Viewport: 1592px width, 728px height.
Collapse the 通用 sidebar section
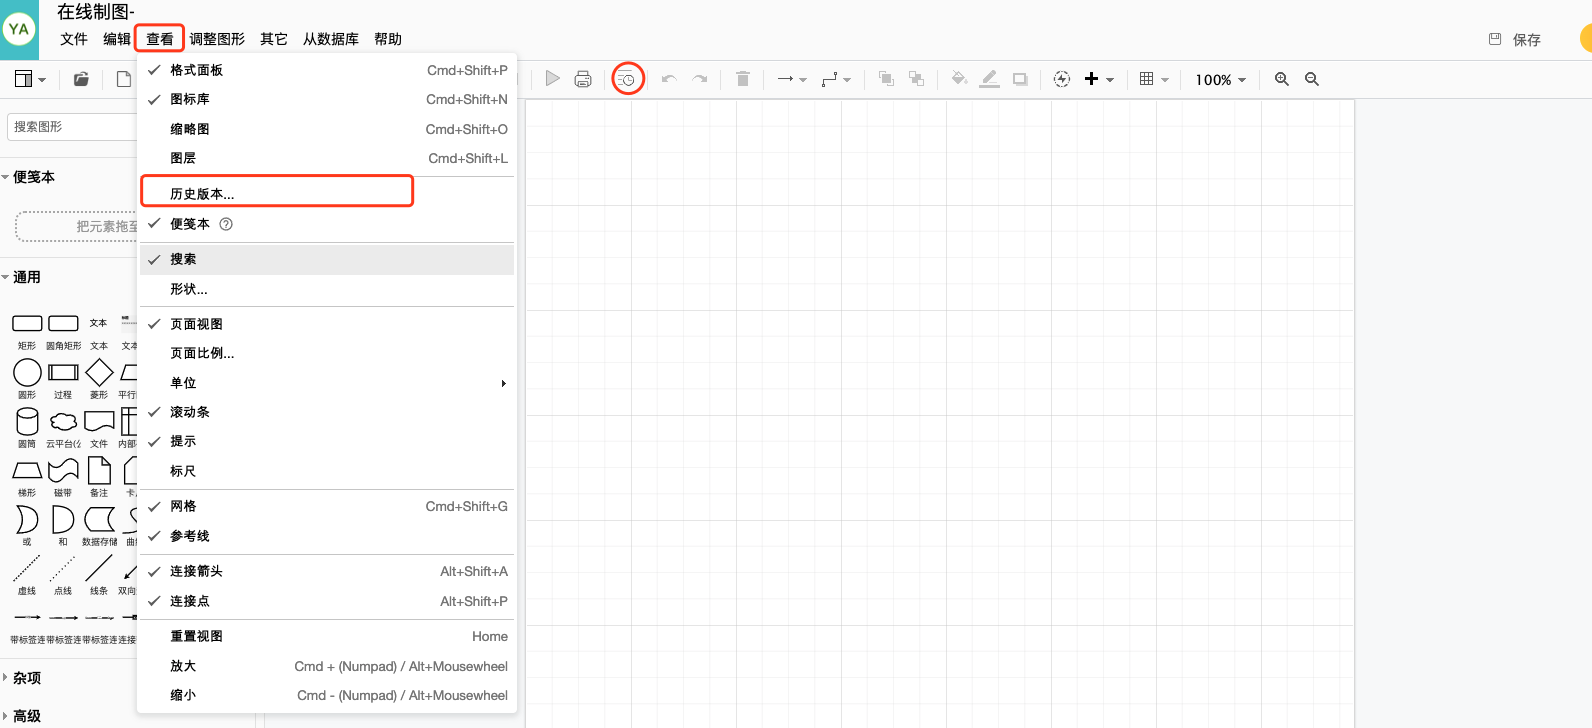point(21,277)
